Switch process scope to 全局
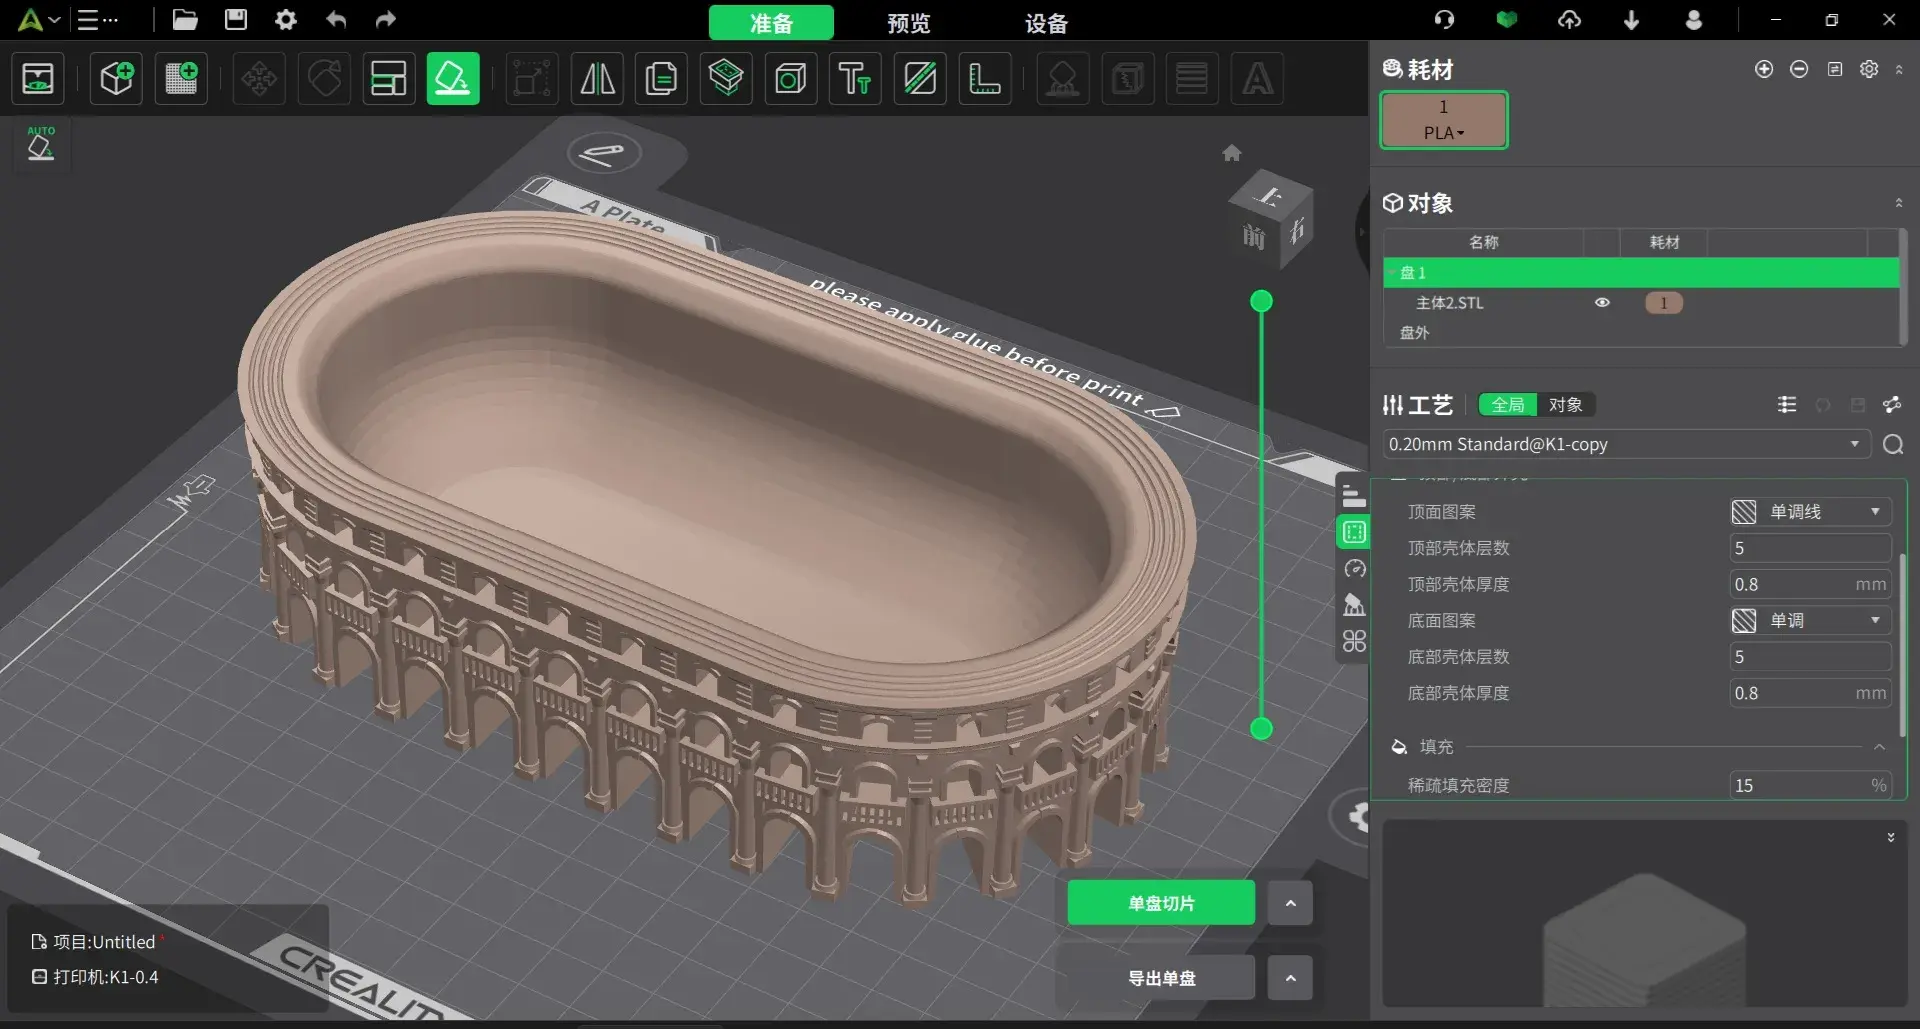Screen dimensions: 1920x1029 tap(1508, 405)
